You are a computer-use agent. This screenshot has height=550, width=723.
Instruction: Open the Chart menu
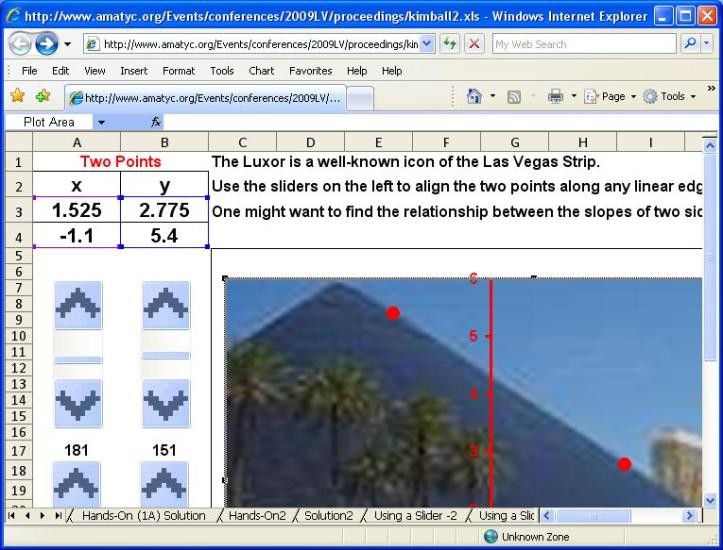tap(261, 71)
